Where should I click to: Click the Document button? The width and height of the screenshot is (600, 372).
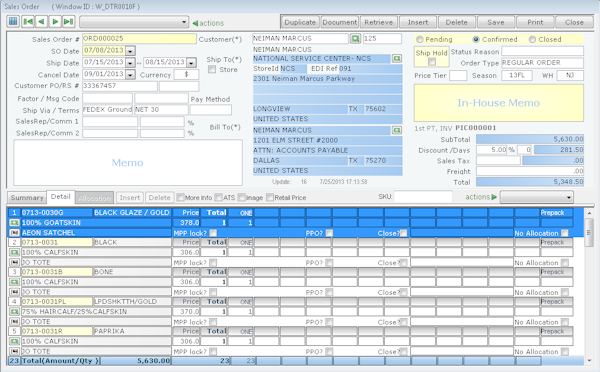point(339,22)
